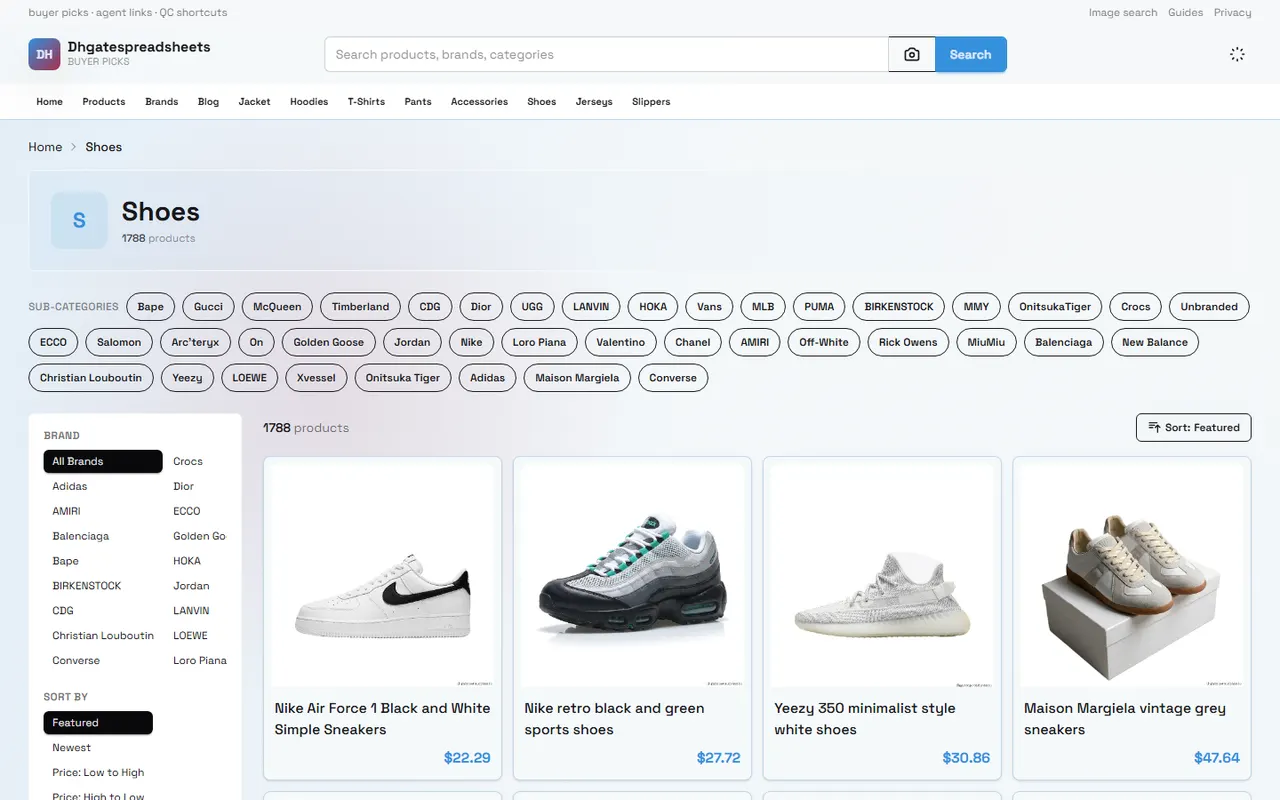Select the Timberland sub-category chip

pos(360,307)
